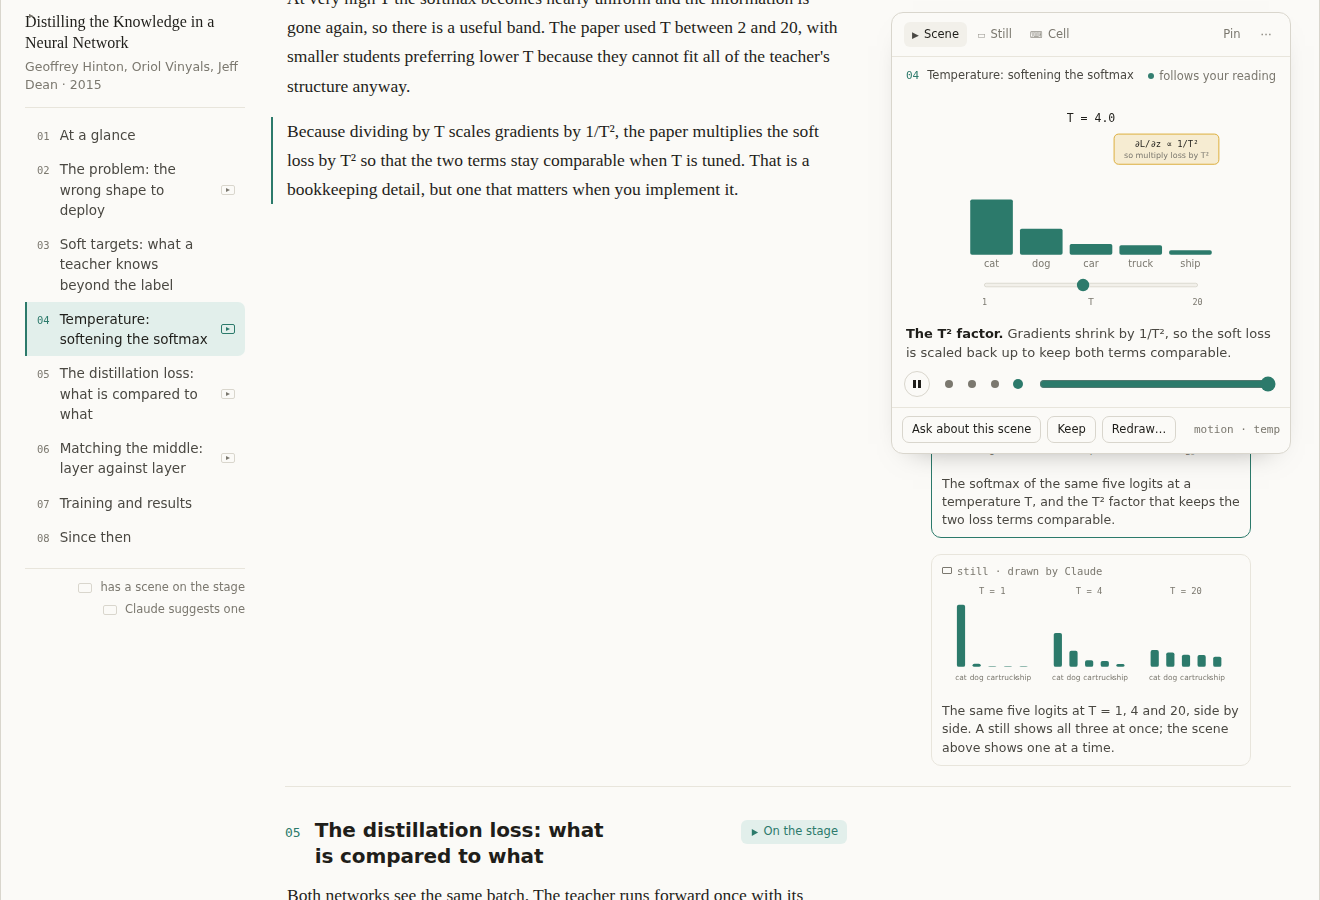The image size is (1320, 900).
Task: Select 'Temperature: softening the softmax' outline item
Action: 135,329
